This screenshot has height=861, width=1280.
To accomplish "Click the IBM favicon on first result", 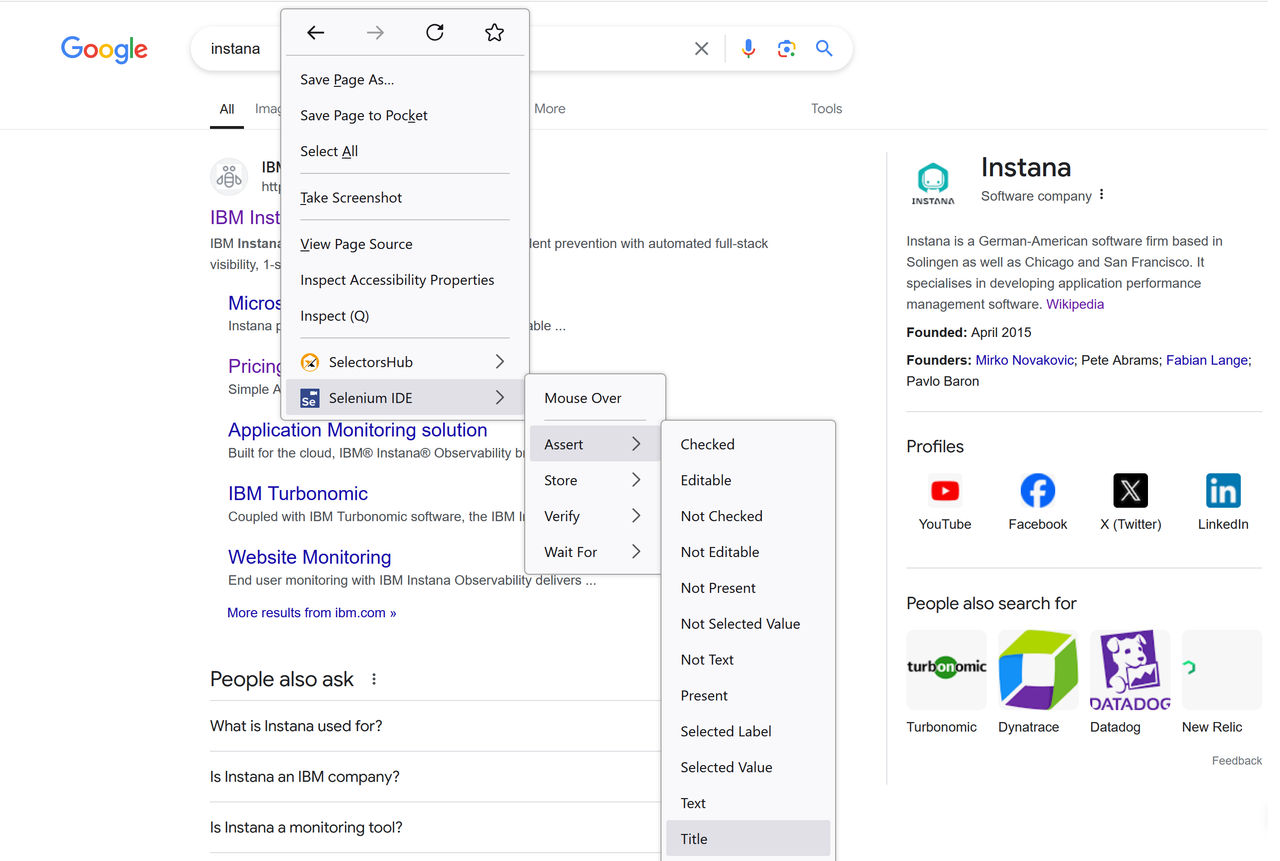I will (229, 177).
